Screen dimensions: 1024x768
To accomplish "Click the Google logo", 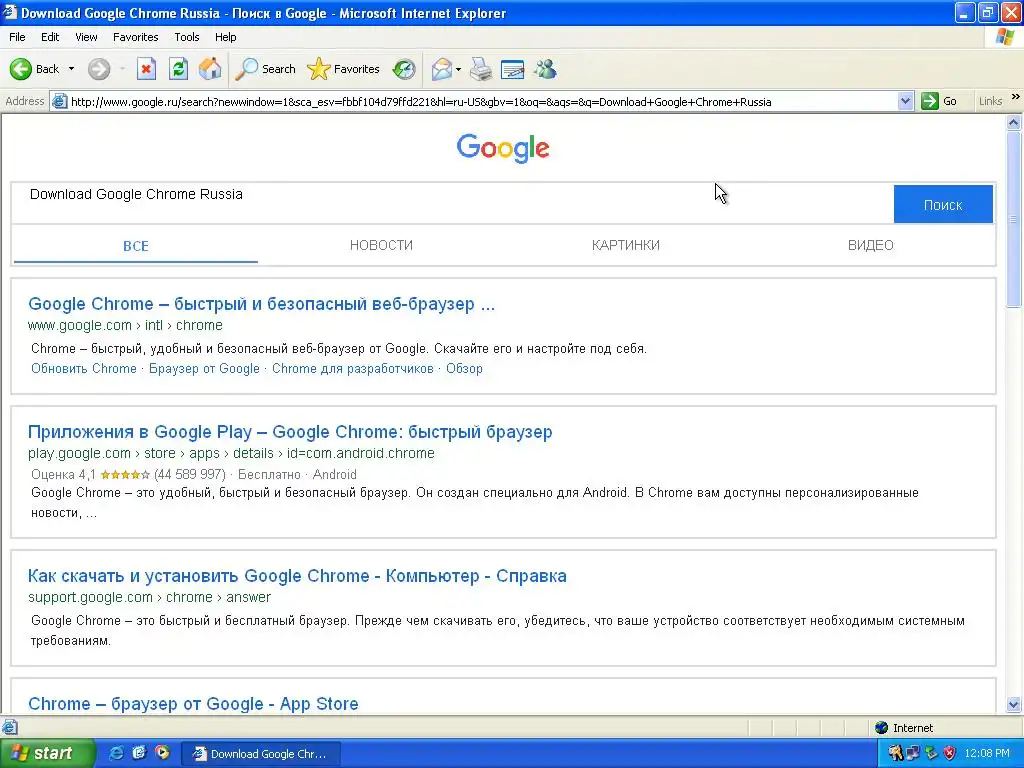I will 503,148.
